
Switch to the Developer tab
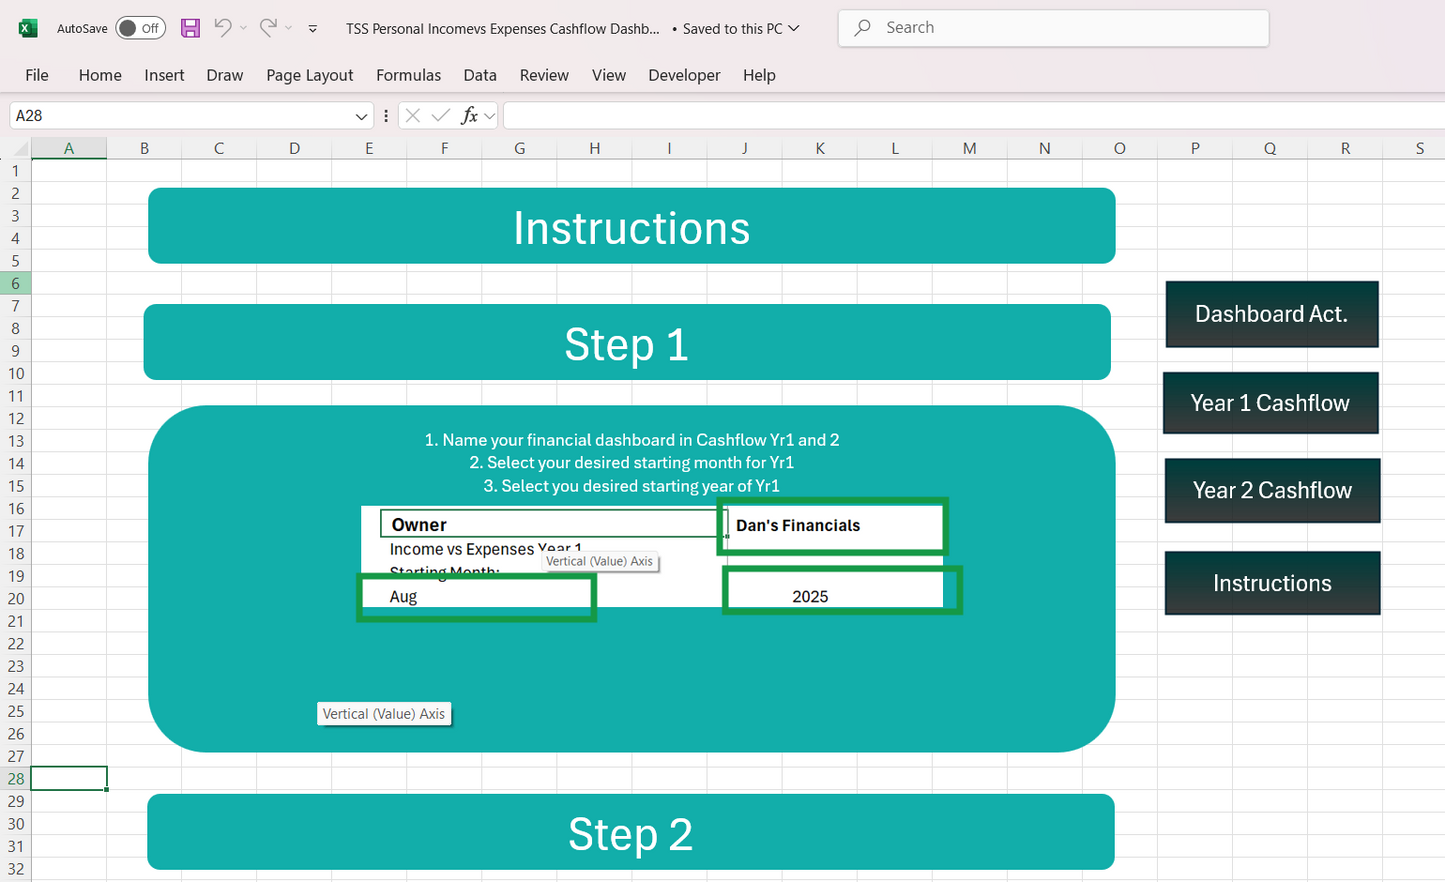tap(684, 75)
